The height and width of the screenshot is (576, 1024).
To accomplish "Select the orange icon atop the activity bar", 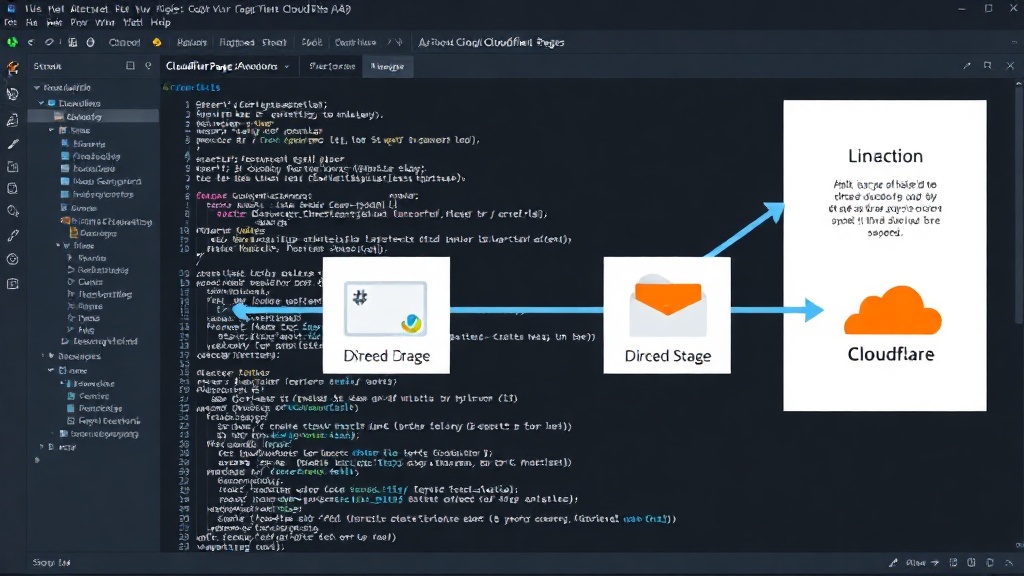I will click(x=12, y=68).
